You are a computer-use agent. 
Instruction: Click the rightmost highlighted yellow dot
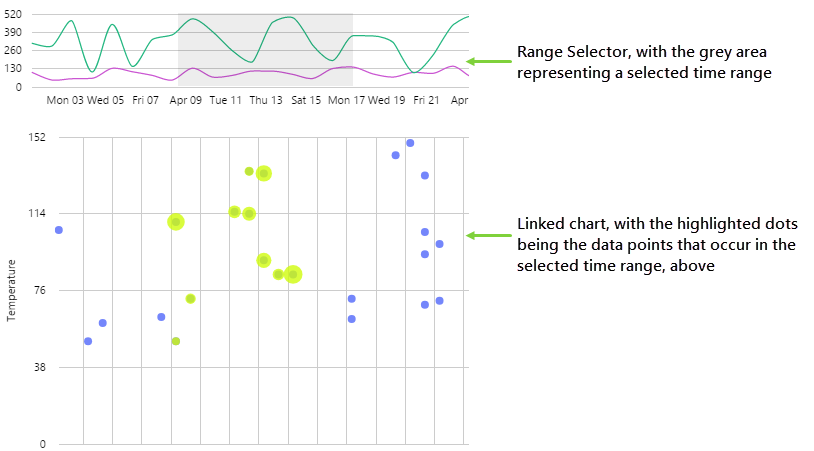[x=293, y=274]
